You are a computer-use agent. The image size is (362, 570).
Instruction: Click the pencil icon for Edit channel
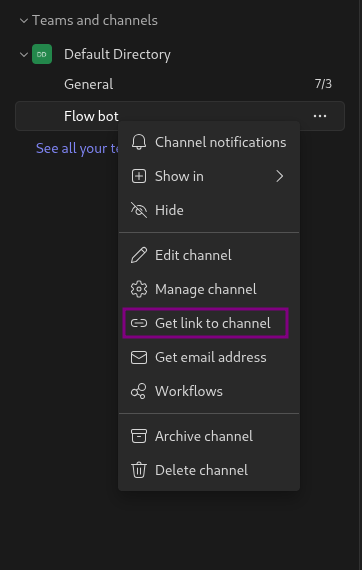[139, 255]
